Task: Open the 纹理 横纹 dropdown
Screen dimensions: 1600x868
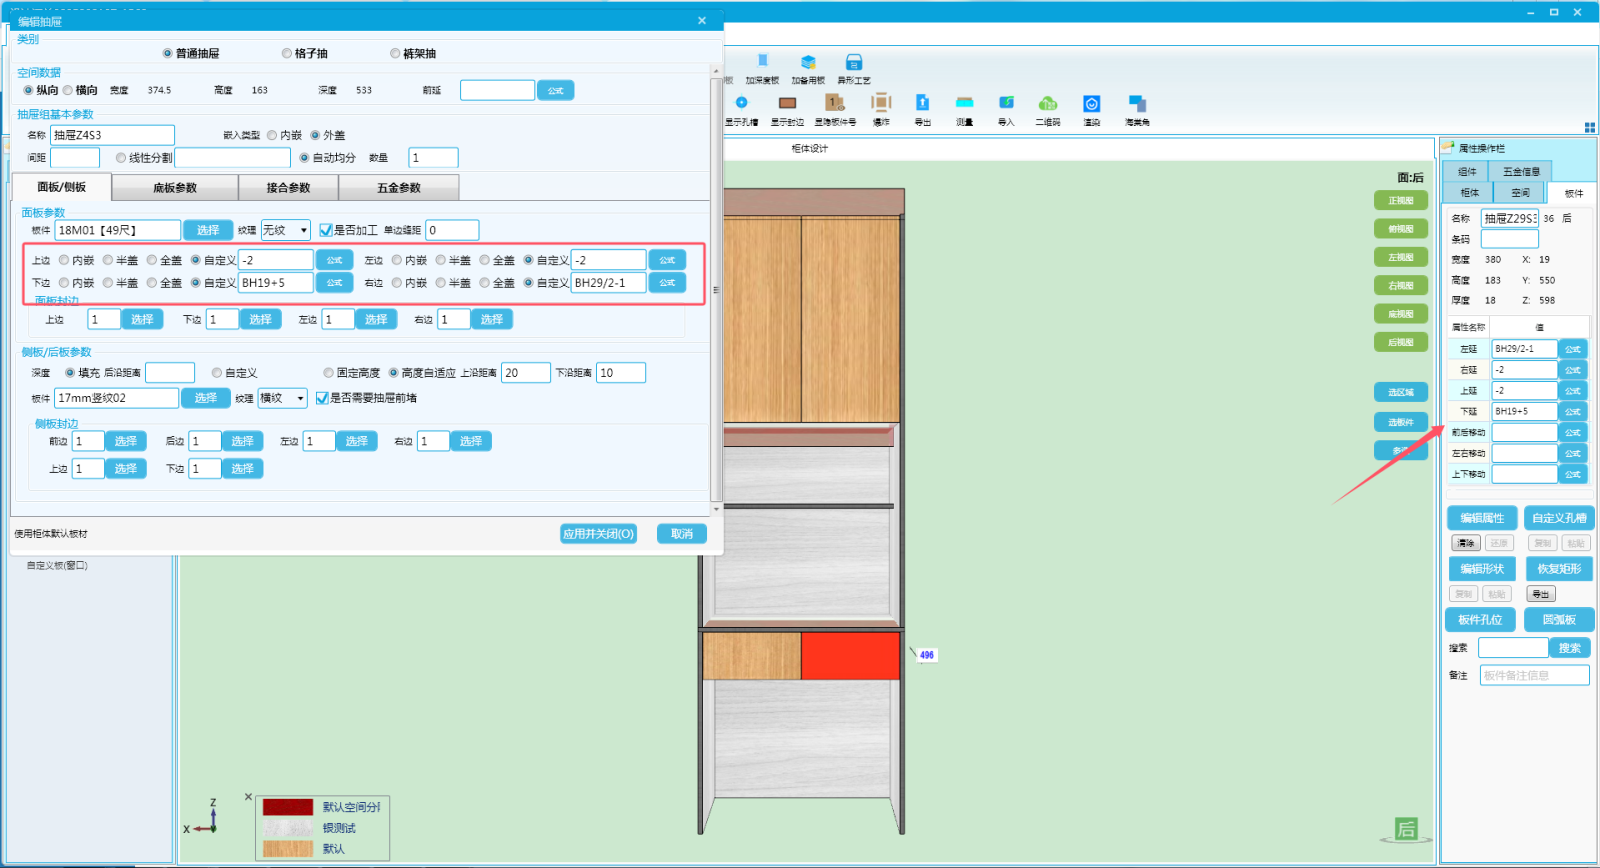Action: coord(283,398)
